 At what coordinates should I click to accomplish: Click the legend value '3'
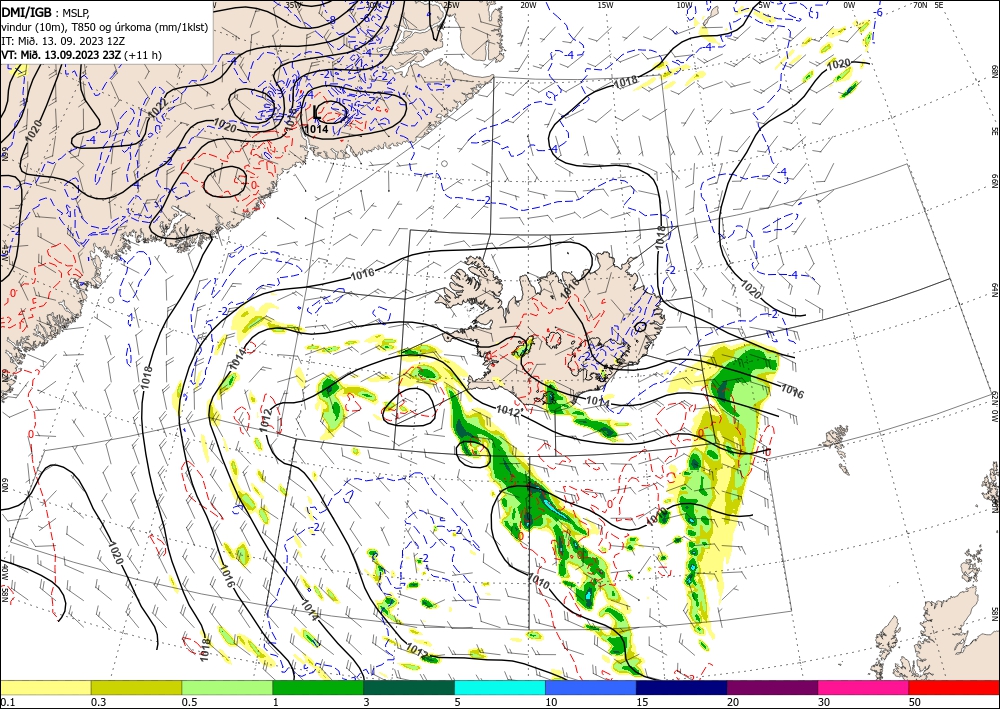pos(367,702)
